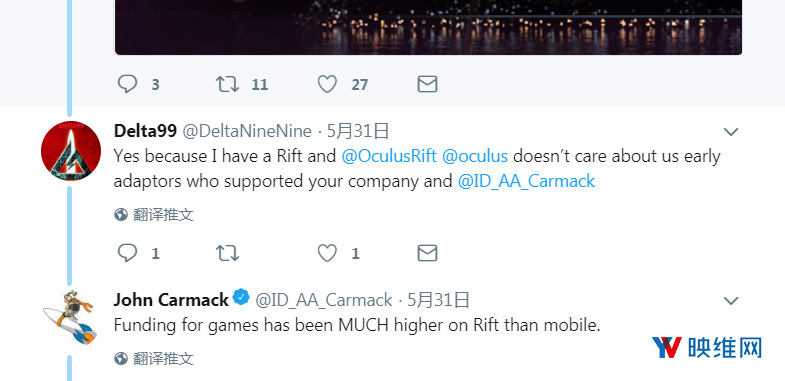The width and height of the screenshot is (785, 381).
Task: Share Delta99's tweet via message envelope
Action: point(428,253)
